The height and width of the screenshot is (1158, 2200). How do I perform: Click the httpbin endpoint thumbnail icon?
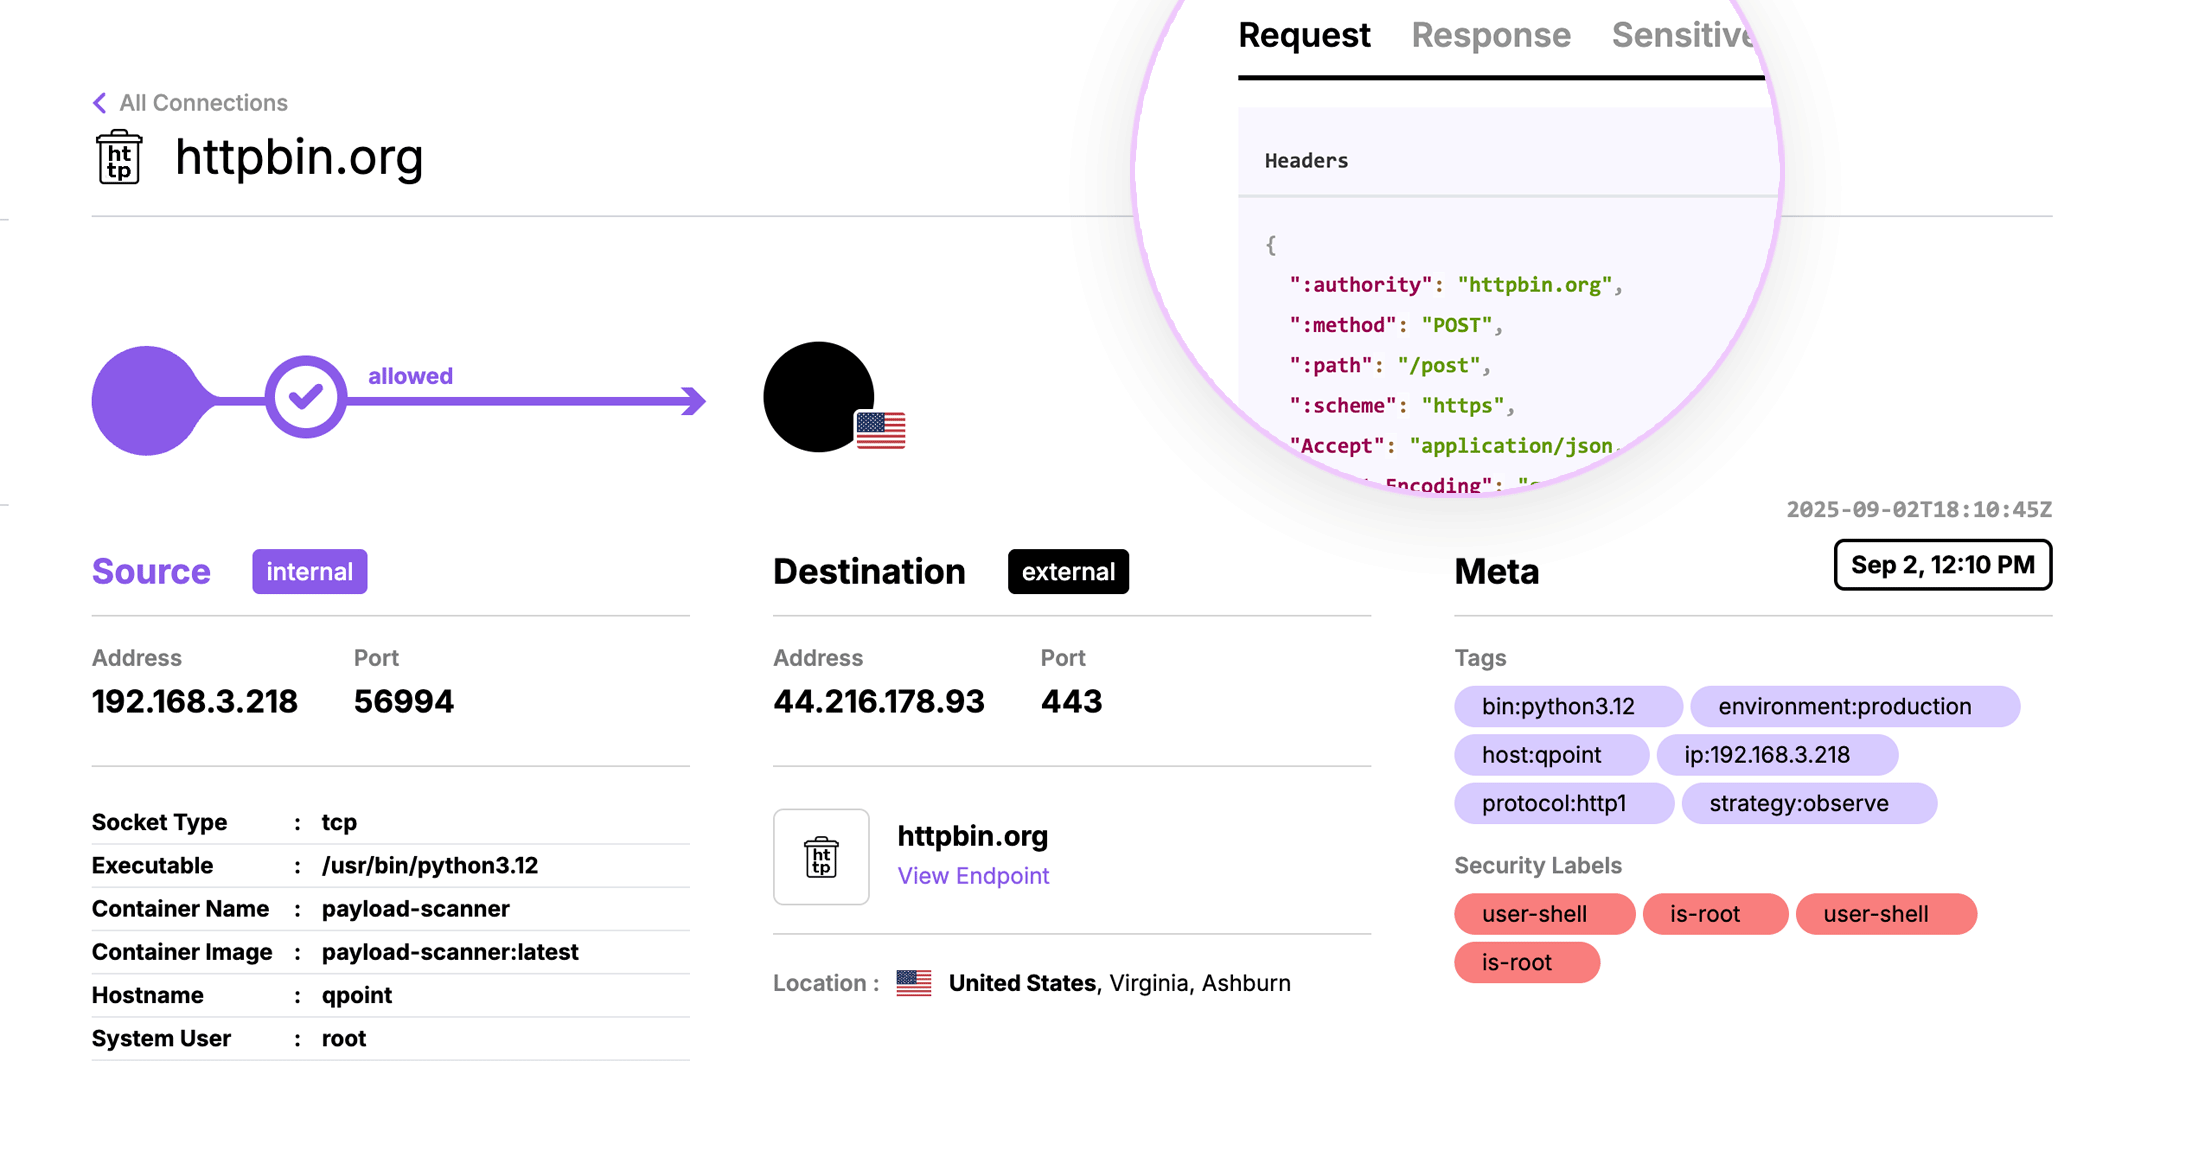[821, 857]
